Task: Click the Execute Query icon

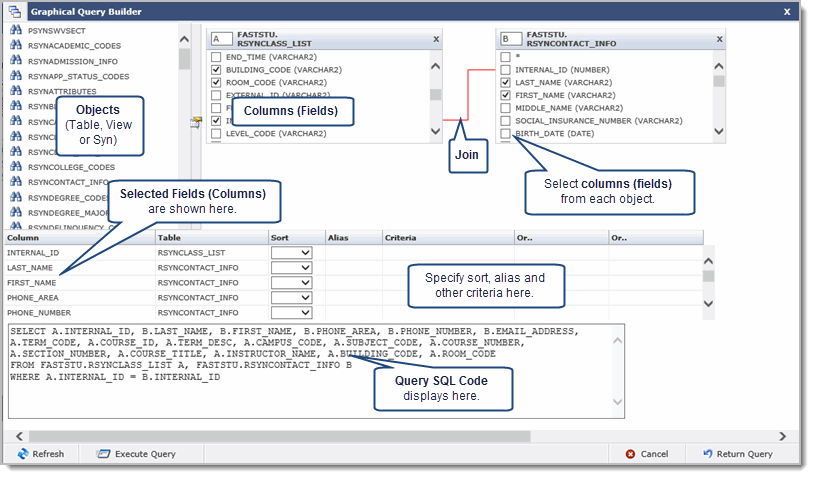Action: click(103, 454)
